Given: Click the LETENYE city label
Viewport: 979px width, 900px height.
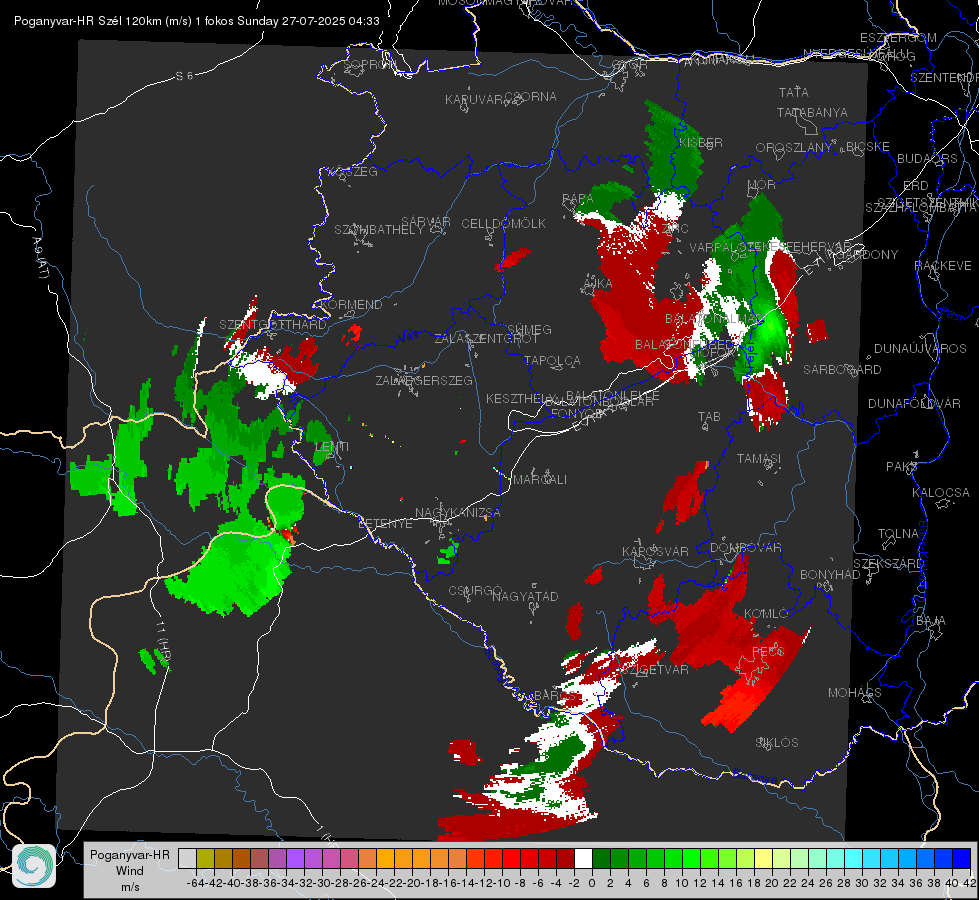Looking at the screenshot, I should [x=385, y=523].
